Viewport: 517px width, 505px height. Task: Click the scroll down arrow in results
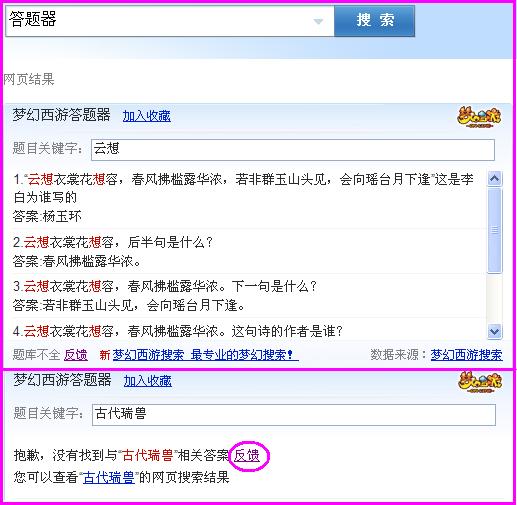tap(495, 331)
